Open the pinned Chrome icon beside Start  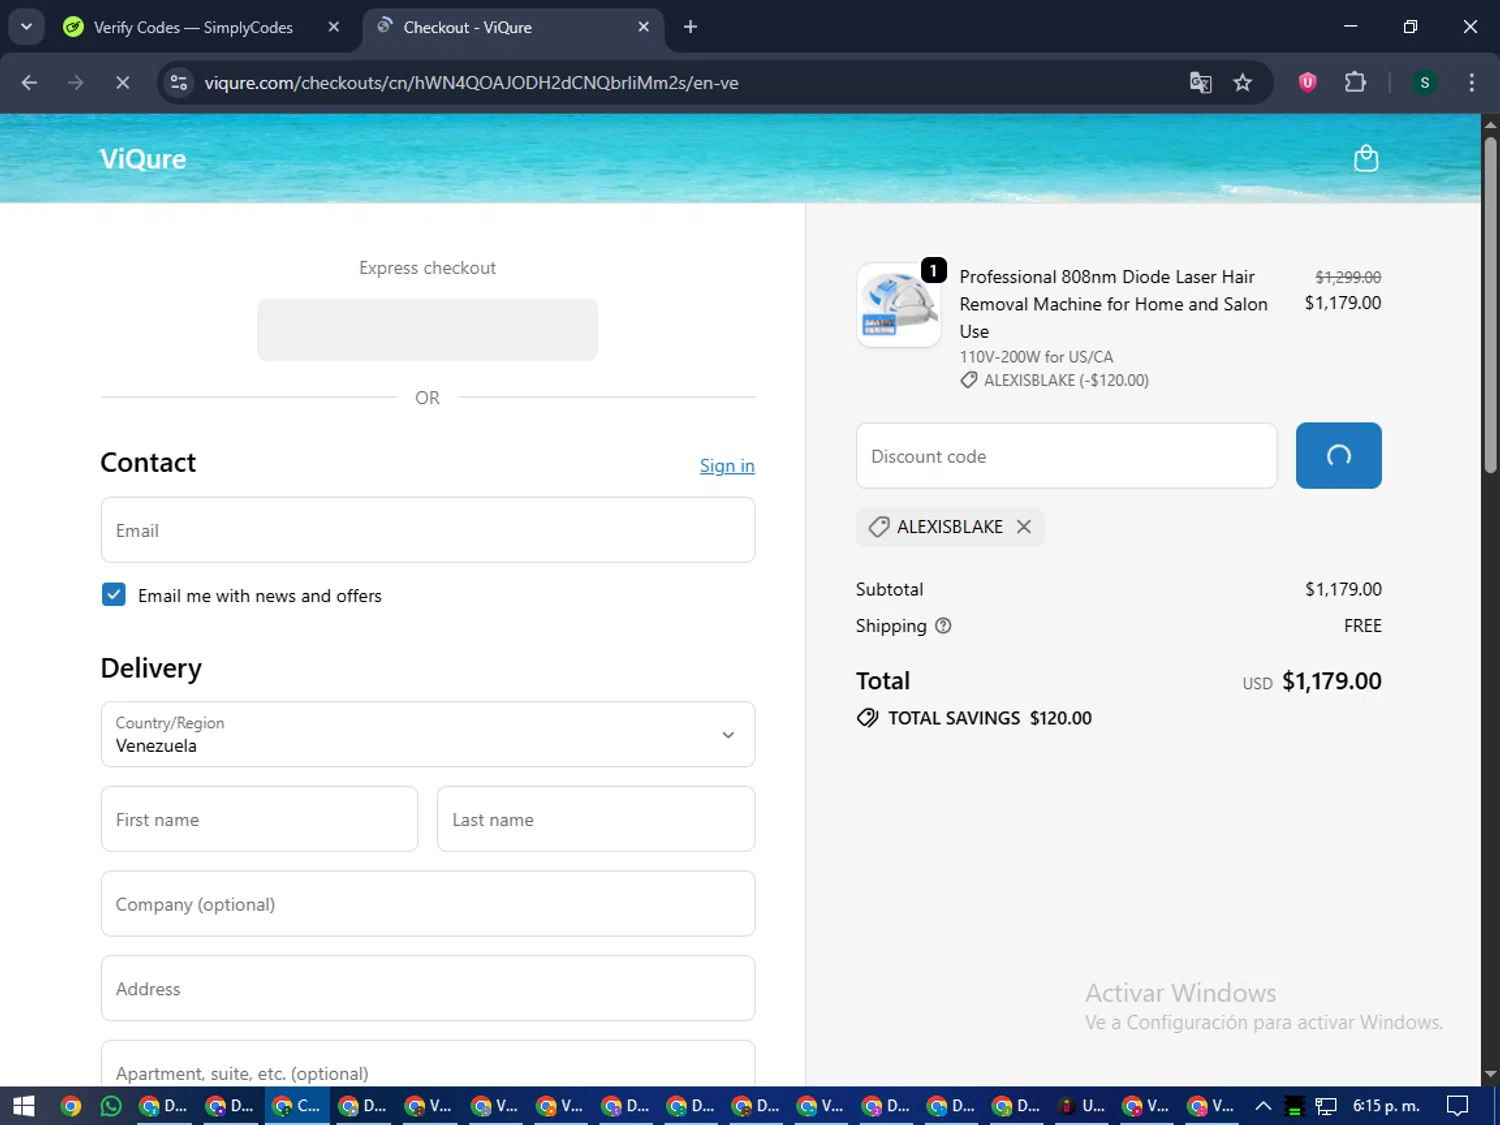71,1106
